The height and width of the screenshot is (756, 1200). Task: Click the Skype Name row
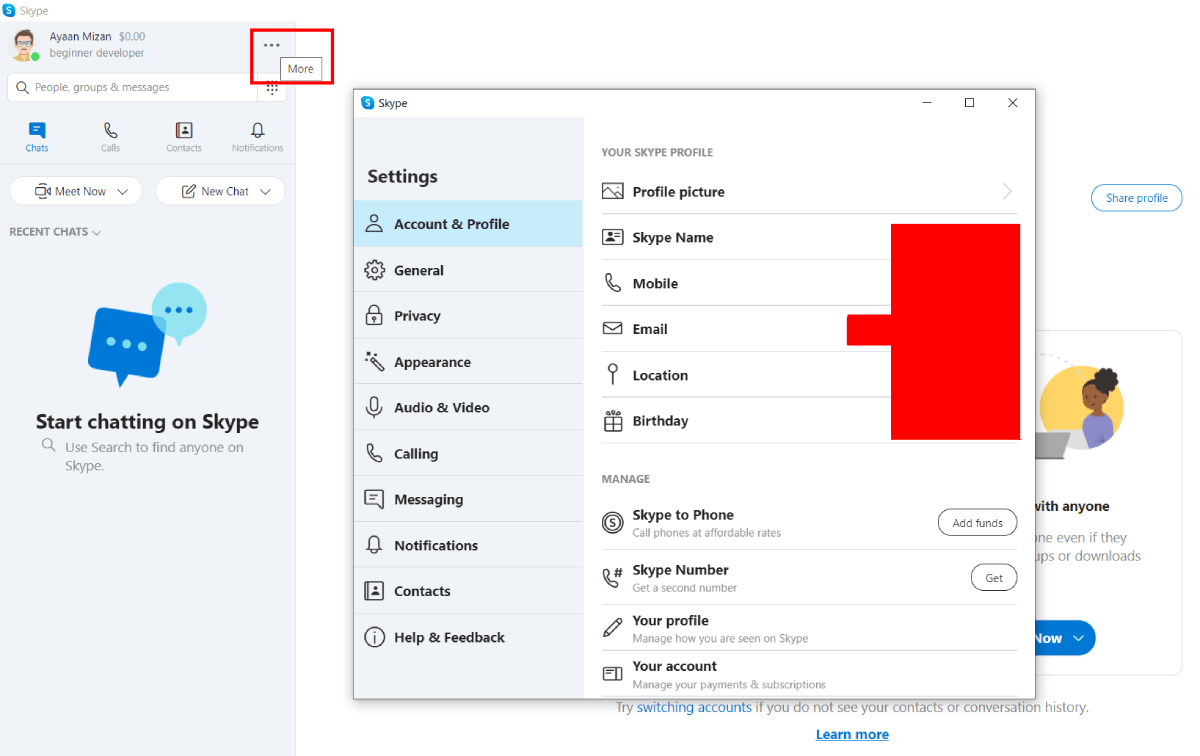809,237
